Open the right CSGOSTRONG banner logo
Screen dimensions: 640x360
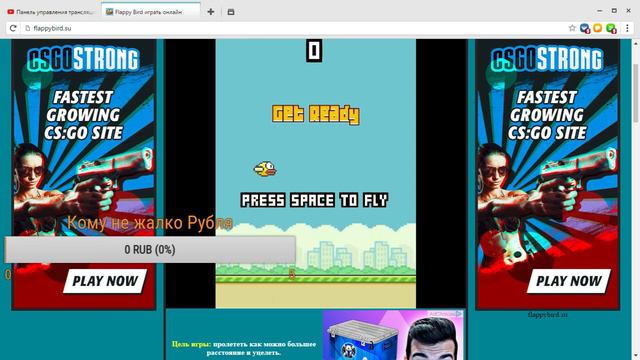point(547,60)
